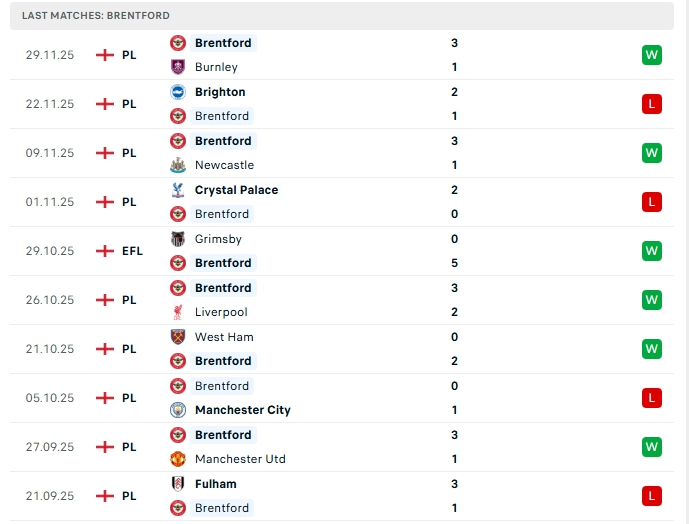
Task: Click the Fulham club crest icon
Action: [x=178, y=484]
